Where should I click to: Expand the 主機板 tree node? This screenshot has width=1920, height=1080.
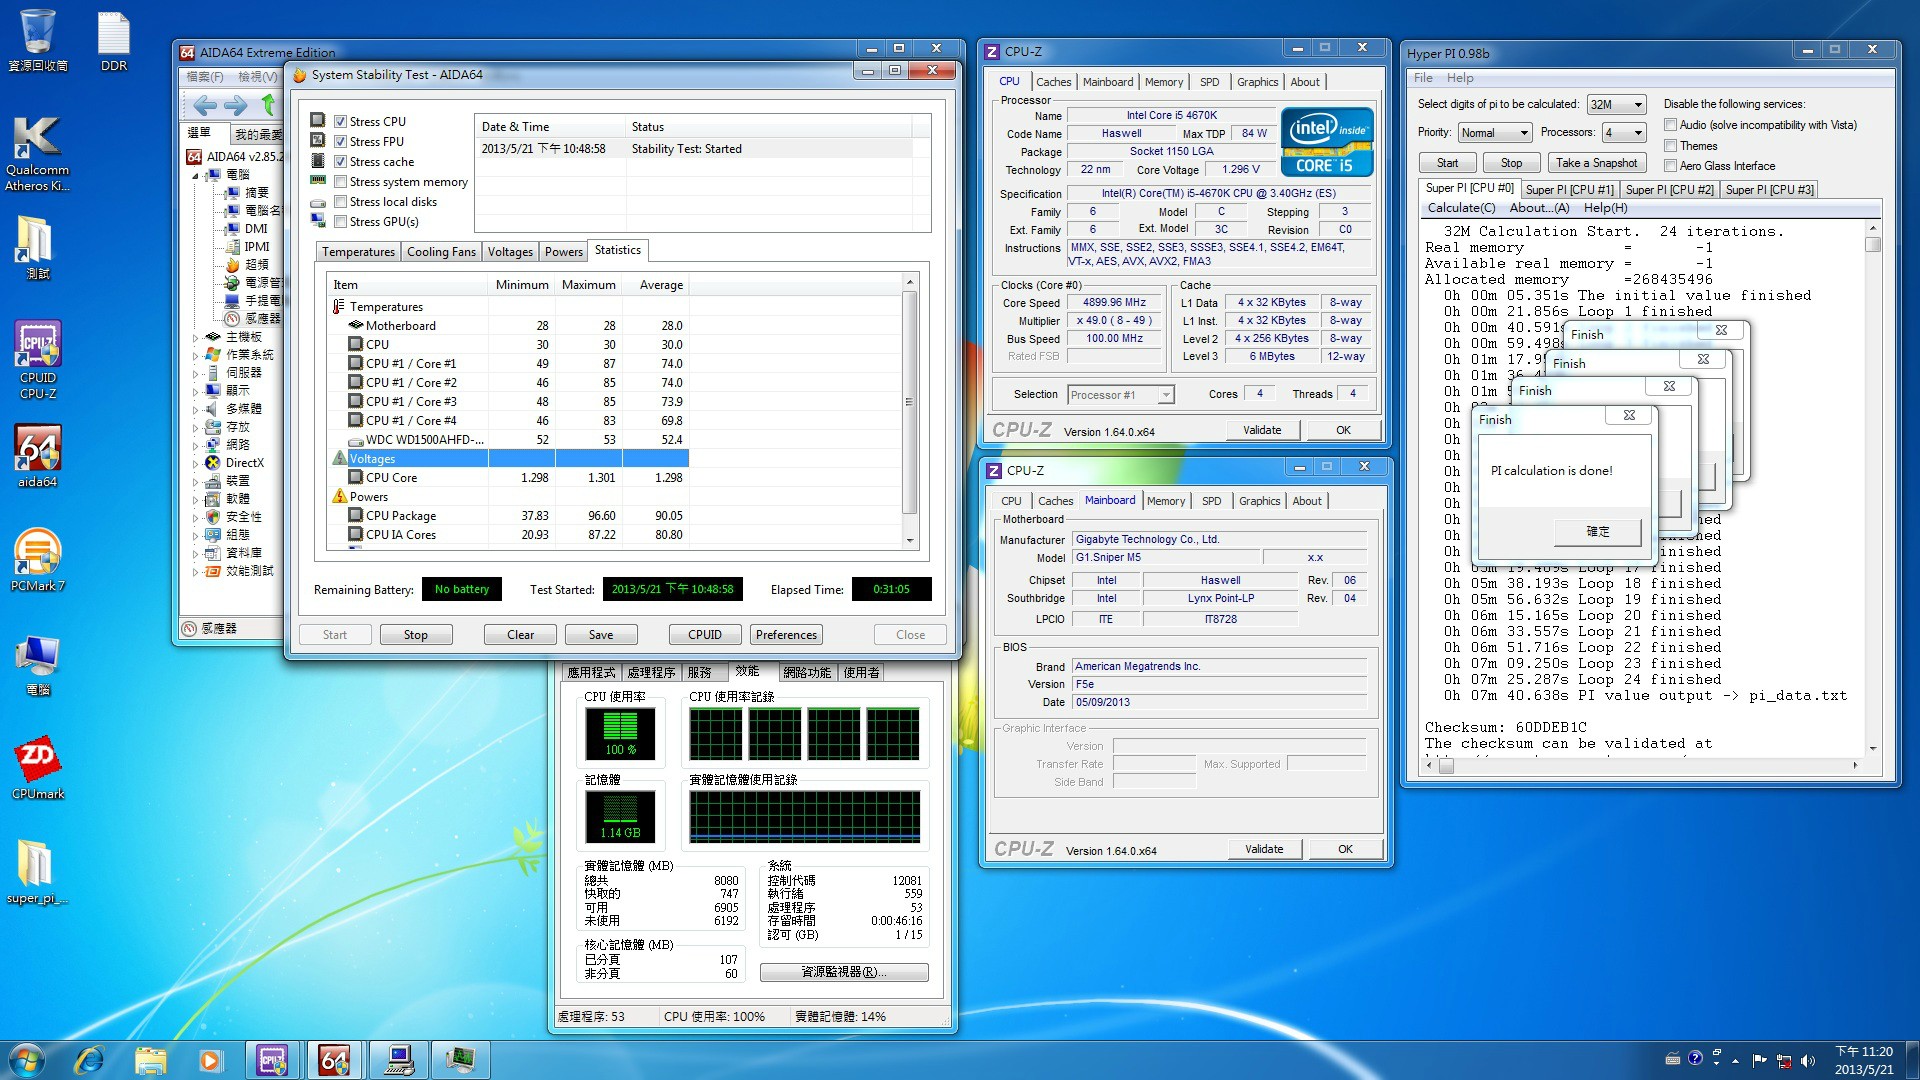[196, 338]
